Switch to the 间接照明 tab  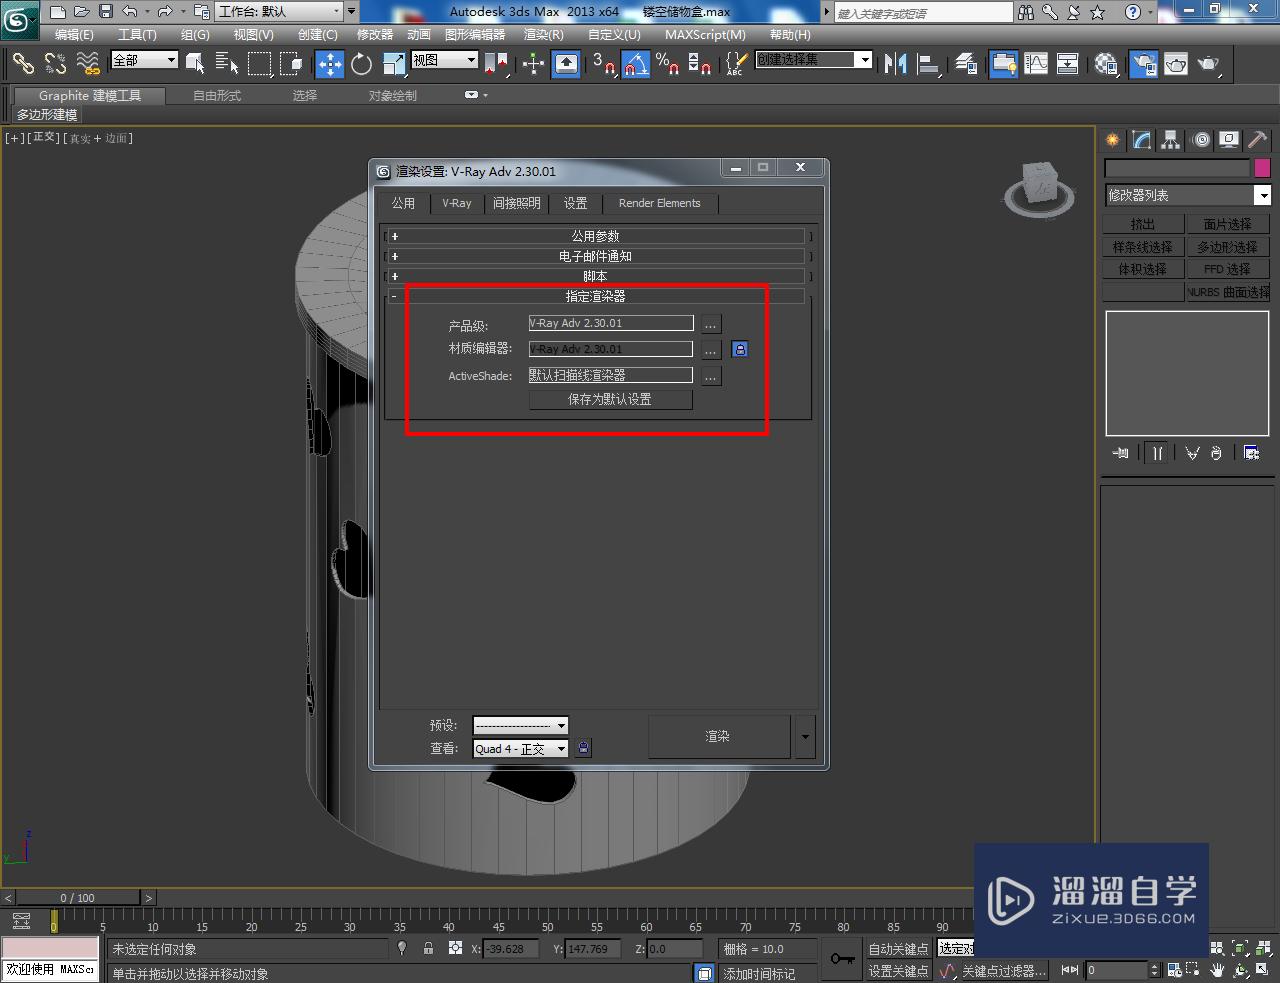coord(517,203)
